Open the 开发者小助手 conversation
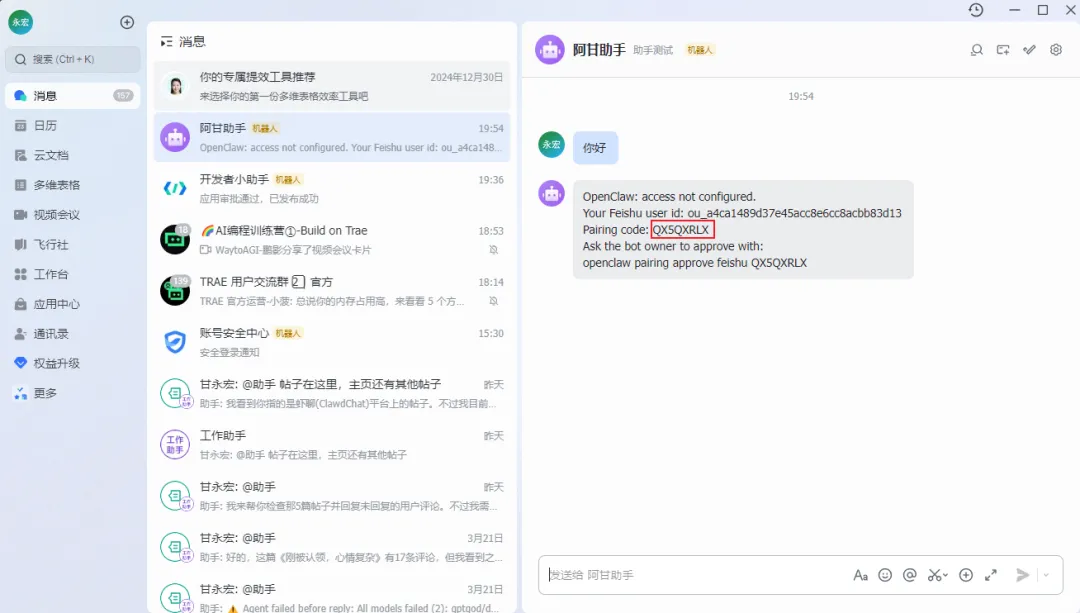1080x613 pixels. [332, 189]
